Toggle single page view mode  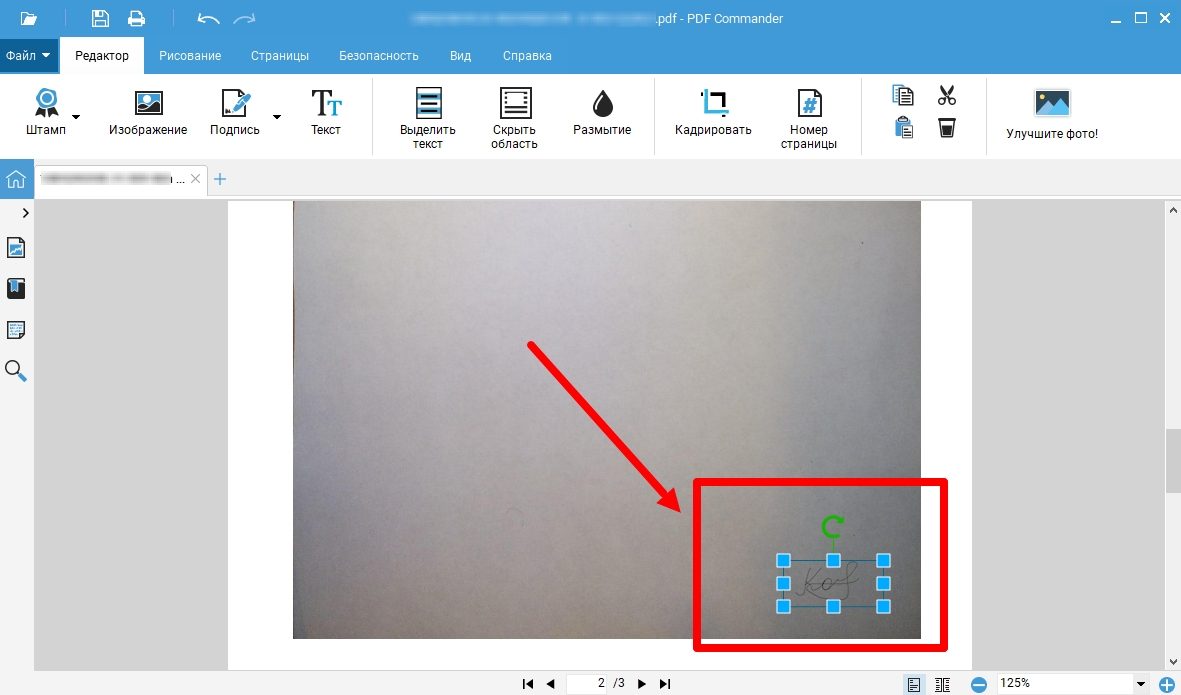coord(914,684)
